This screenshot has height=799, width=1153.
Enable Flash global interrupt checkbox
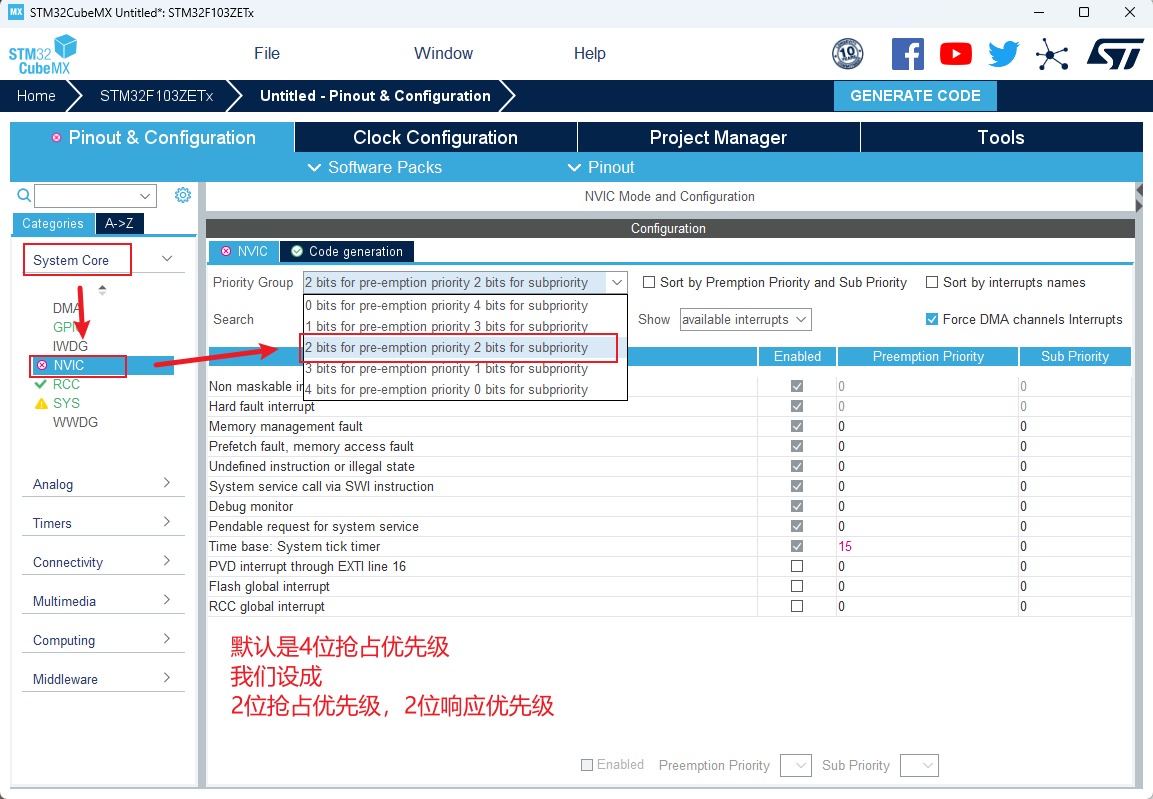(x=796, y=586)
